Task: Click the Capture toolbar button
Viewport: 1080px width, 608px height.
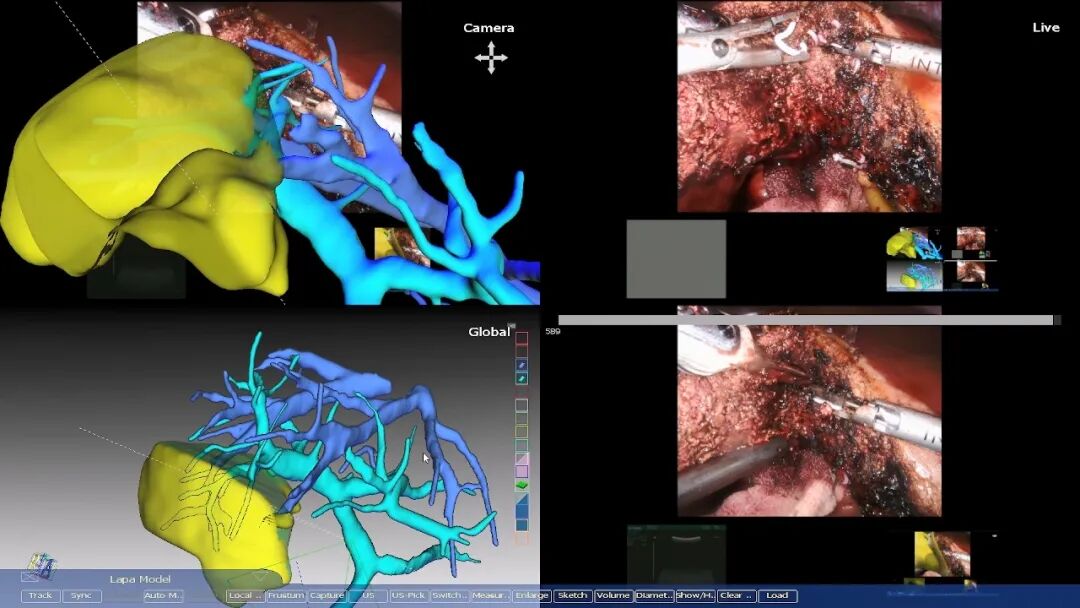Action: (326, 596)
